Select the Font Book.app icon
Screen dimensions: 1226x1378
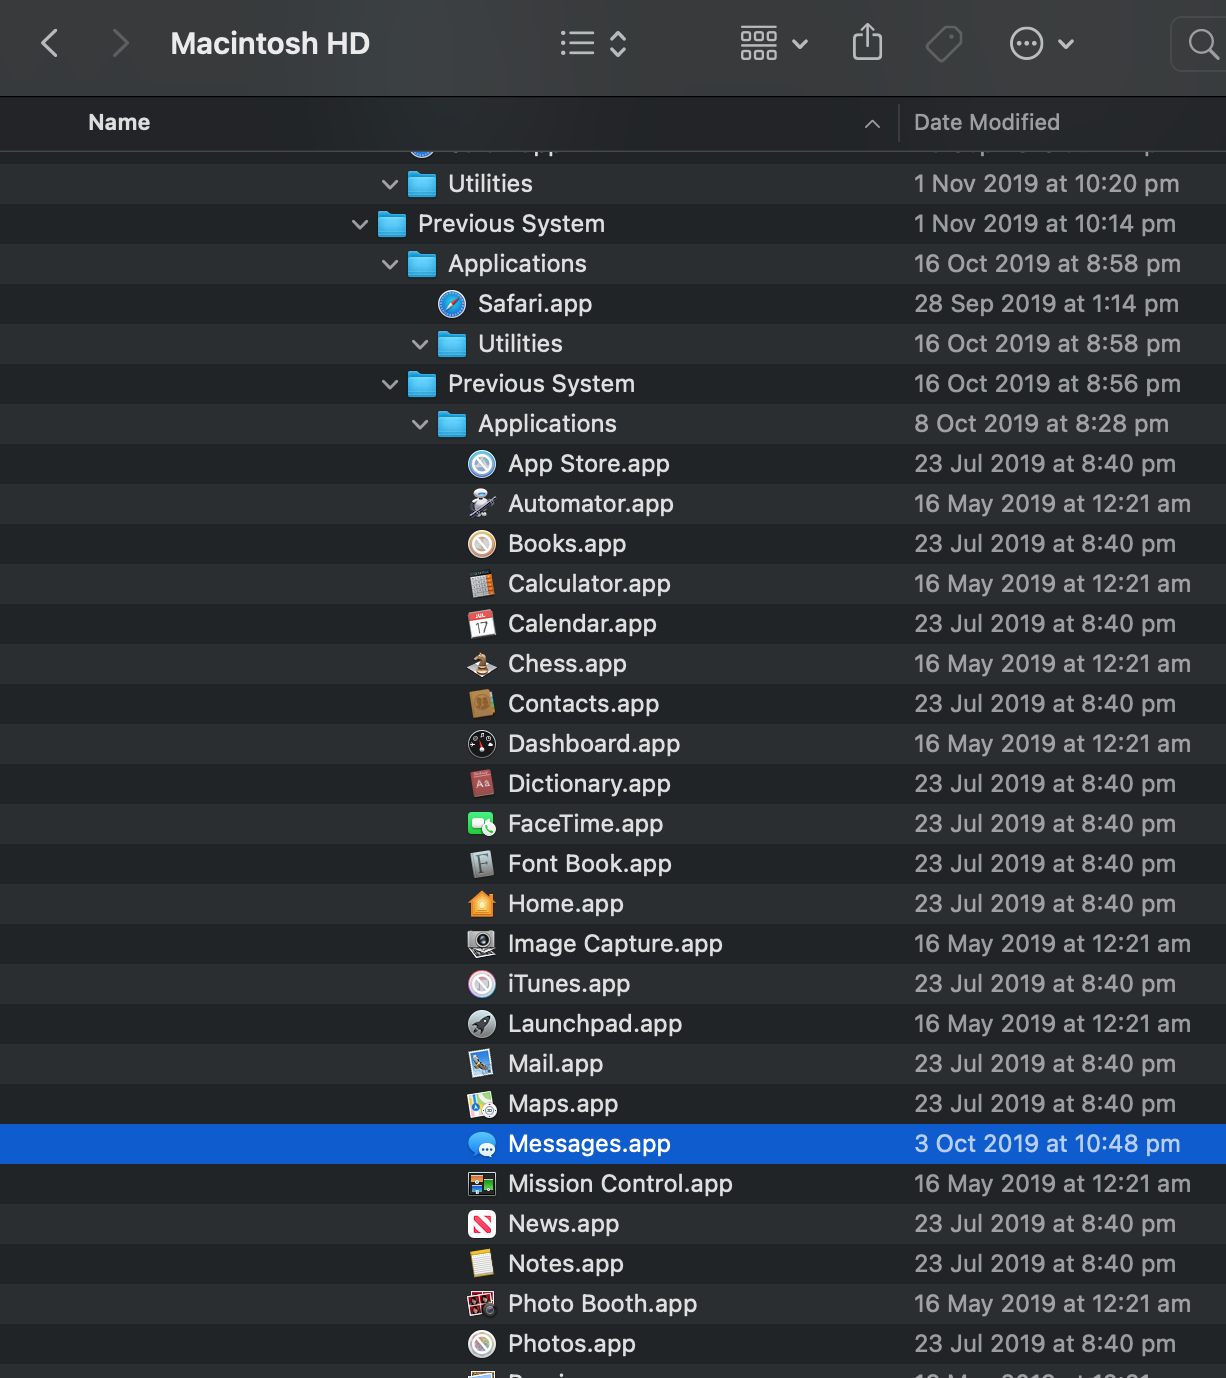pyautogui.click(x=482, y=864)
